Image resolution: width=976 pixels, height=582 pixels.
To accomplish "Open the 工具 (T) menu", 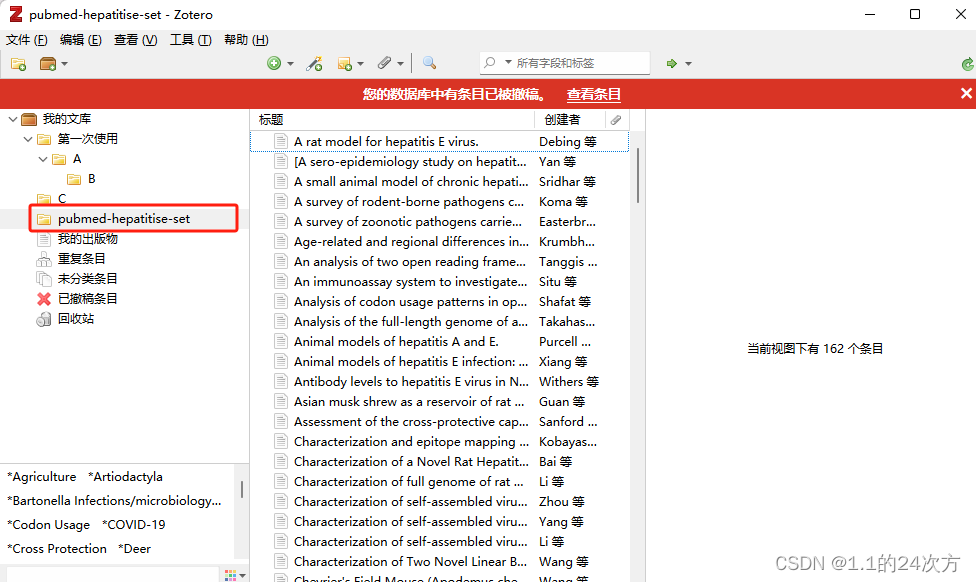I will point(190,40).
